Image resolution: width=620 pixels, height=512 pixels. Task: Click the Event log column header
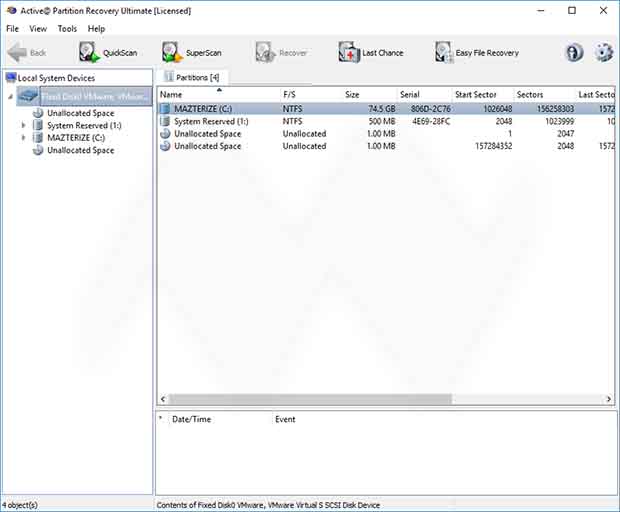[x=285, y=419]
